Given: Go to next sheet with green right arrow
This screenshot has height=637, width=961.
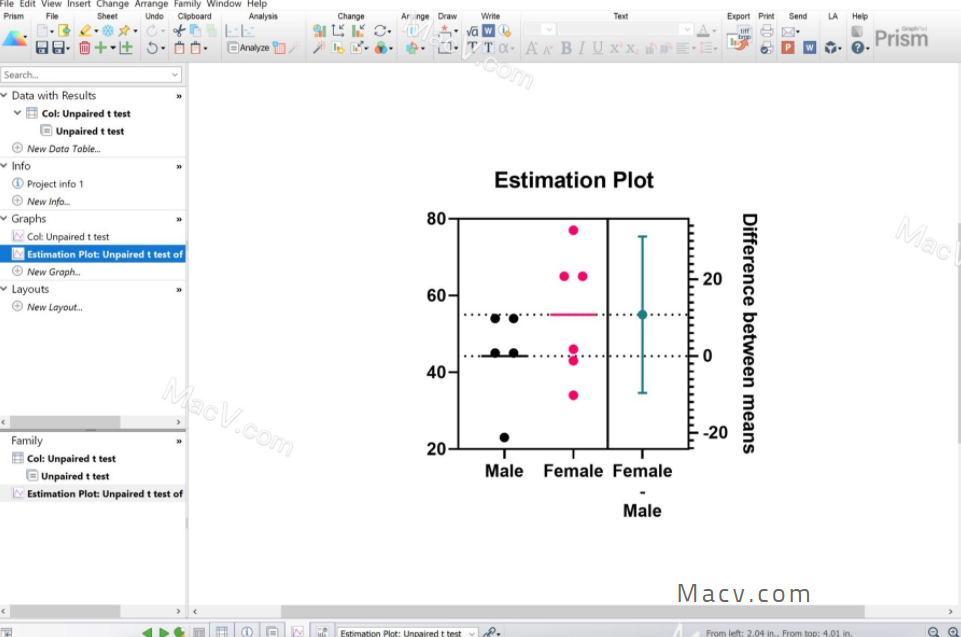Looking at the screenshot, I should click(164, 632).
